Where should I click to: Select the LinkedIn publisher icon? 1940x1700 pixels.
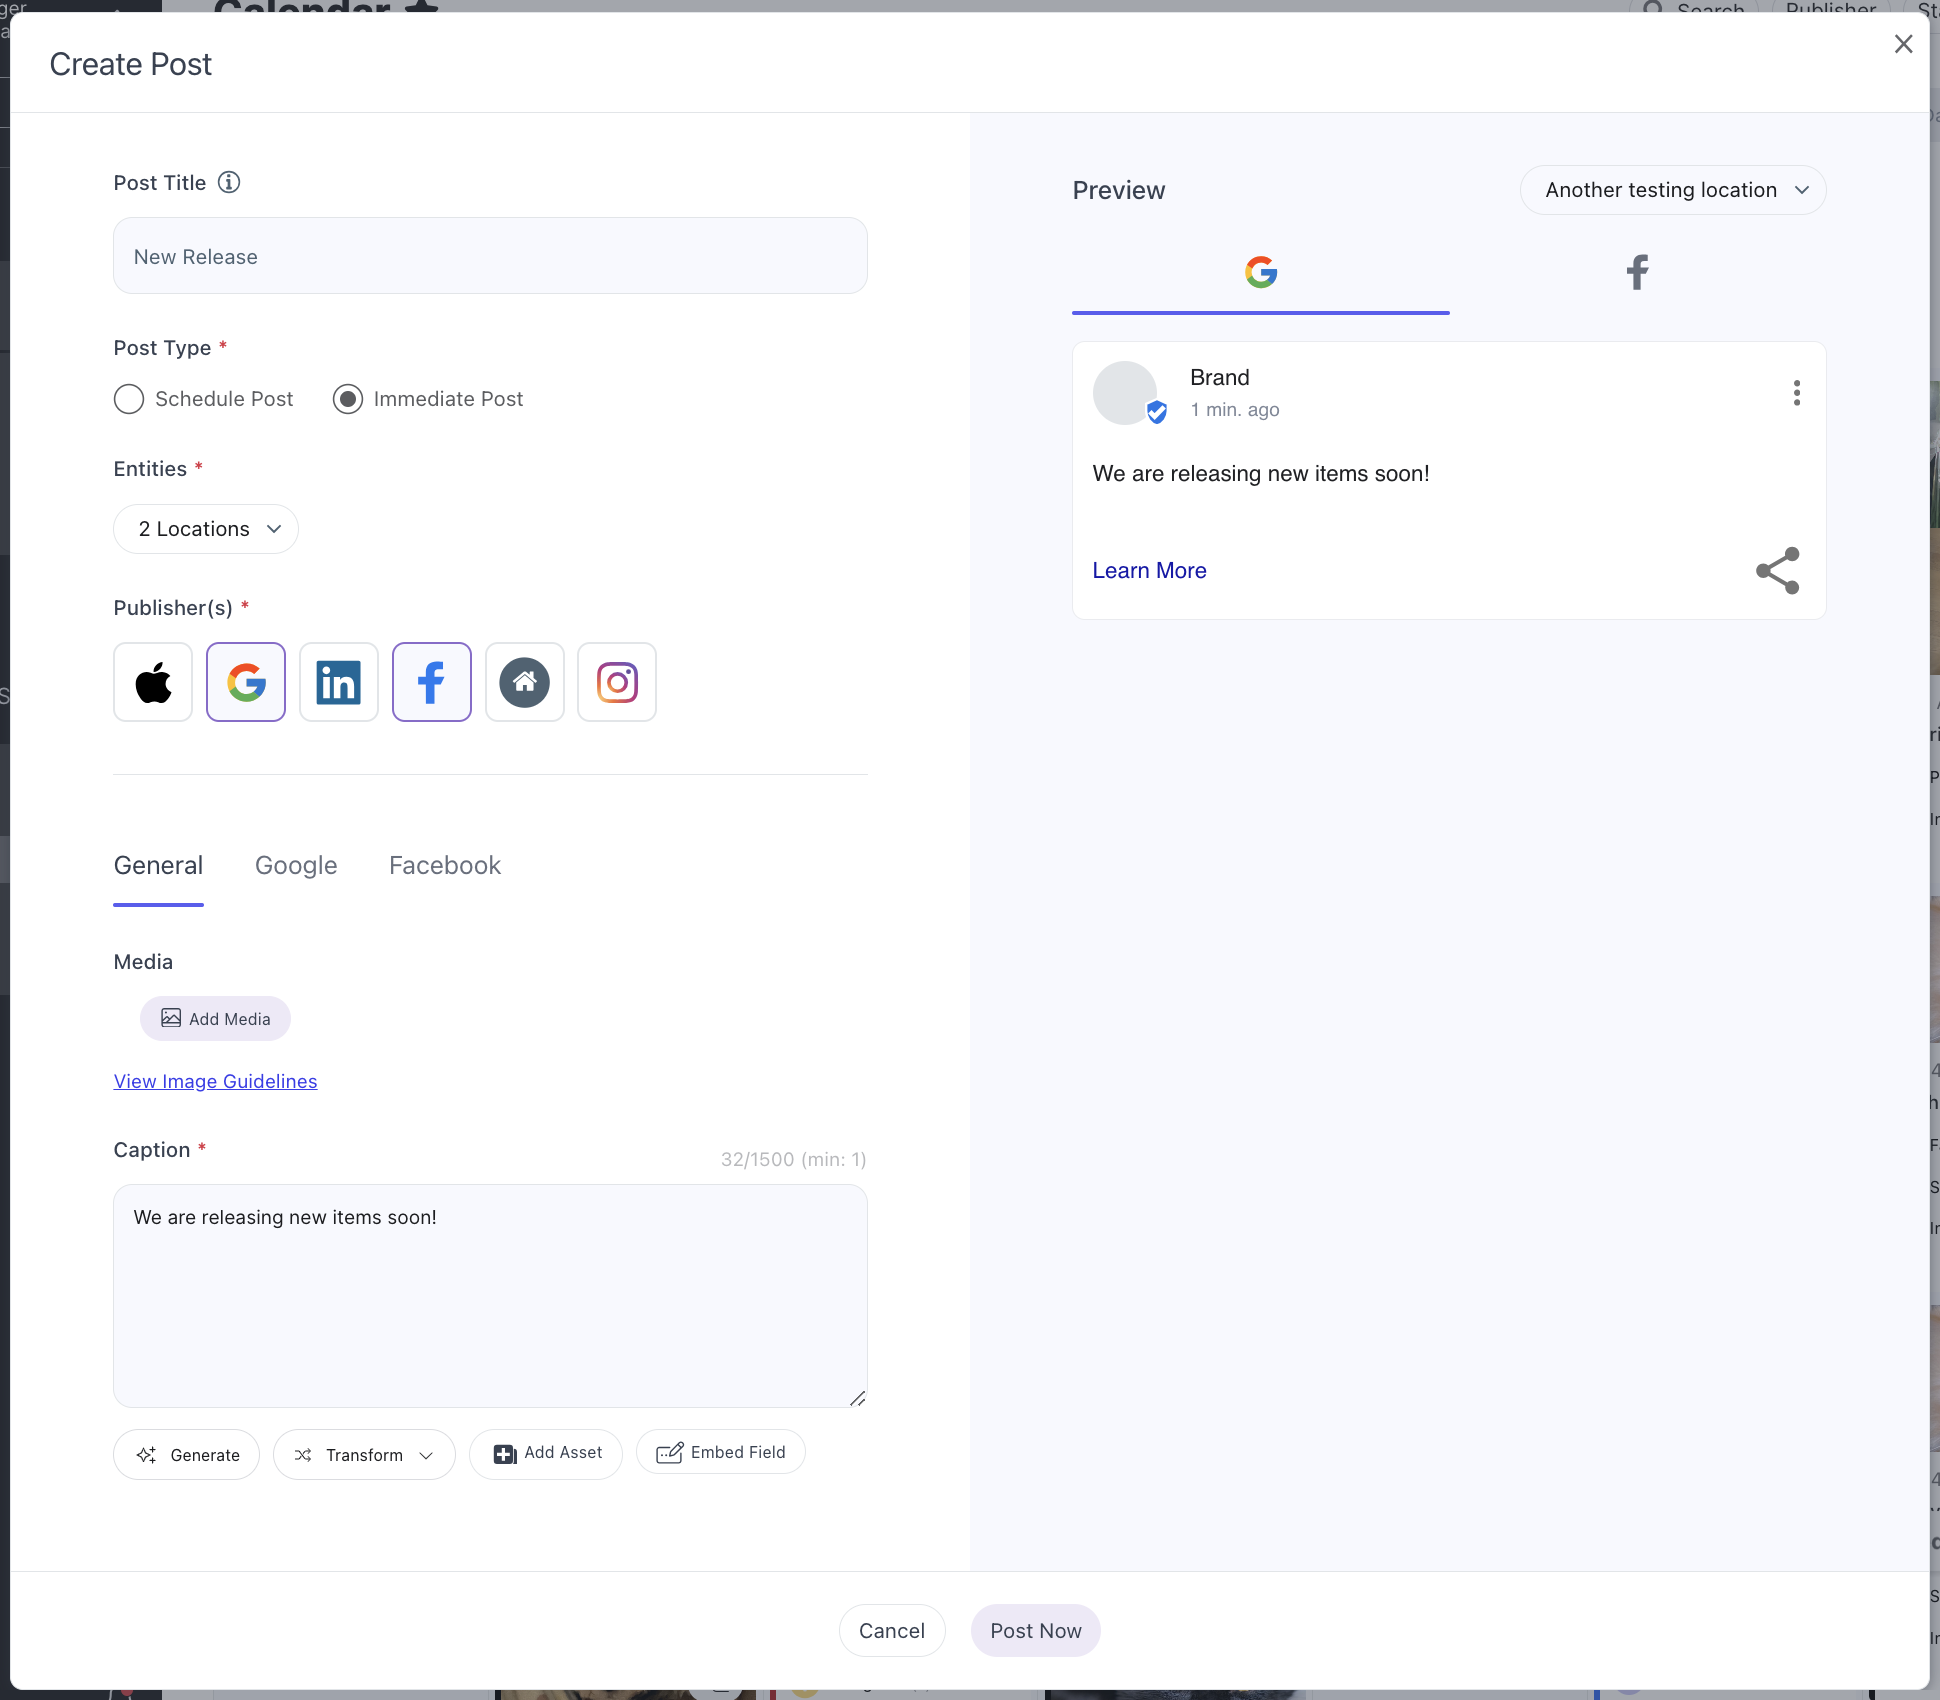click(339, 682)
